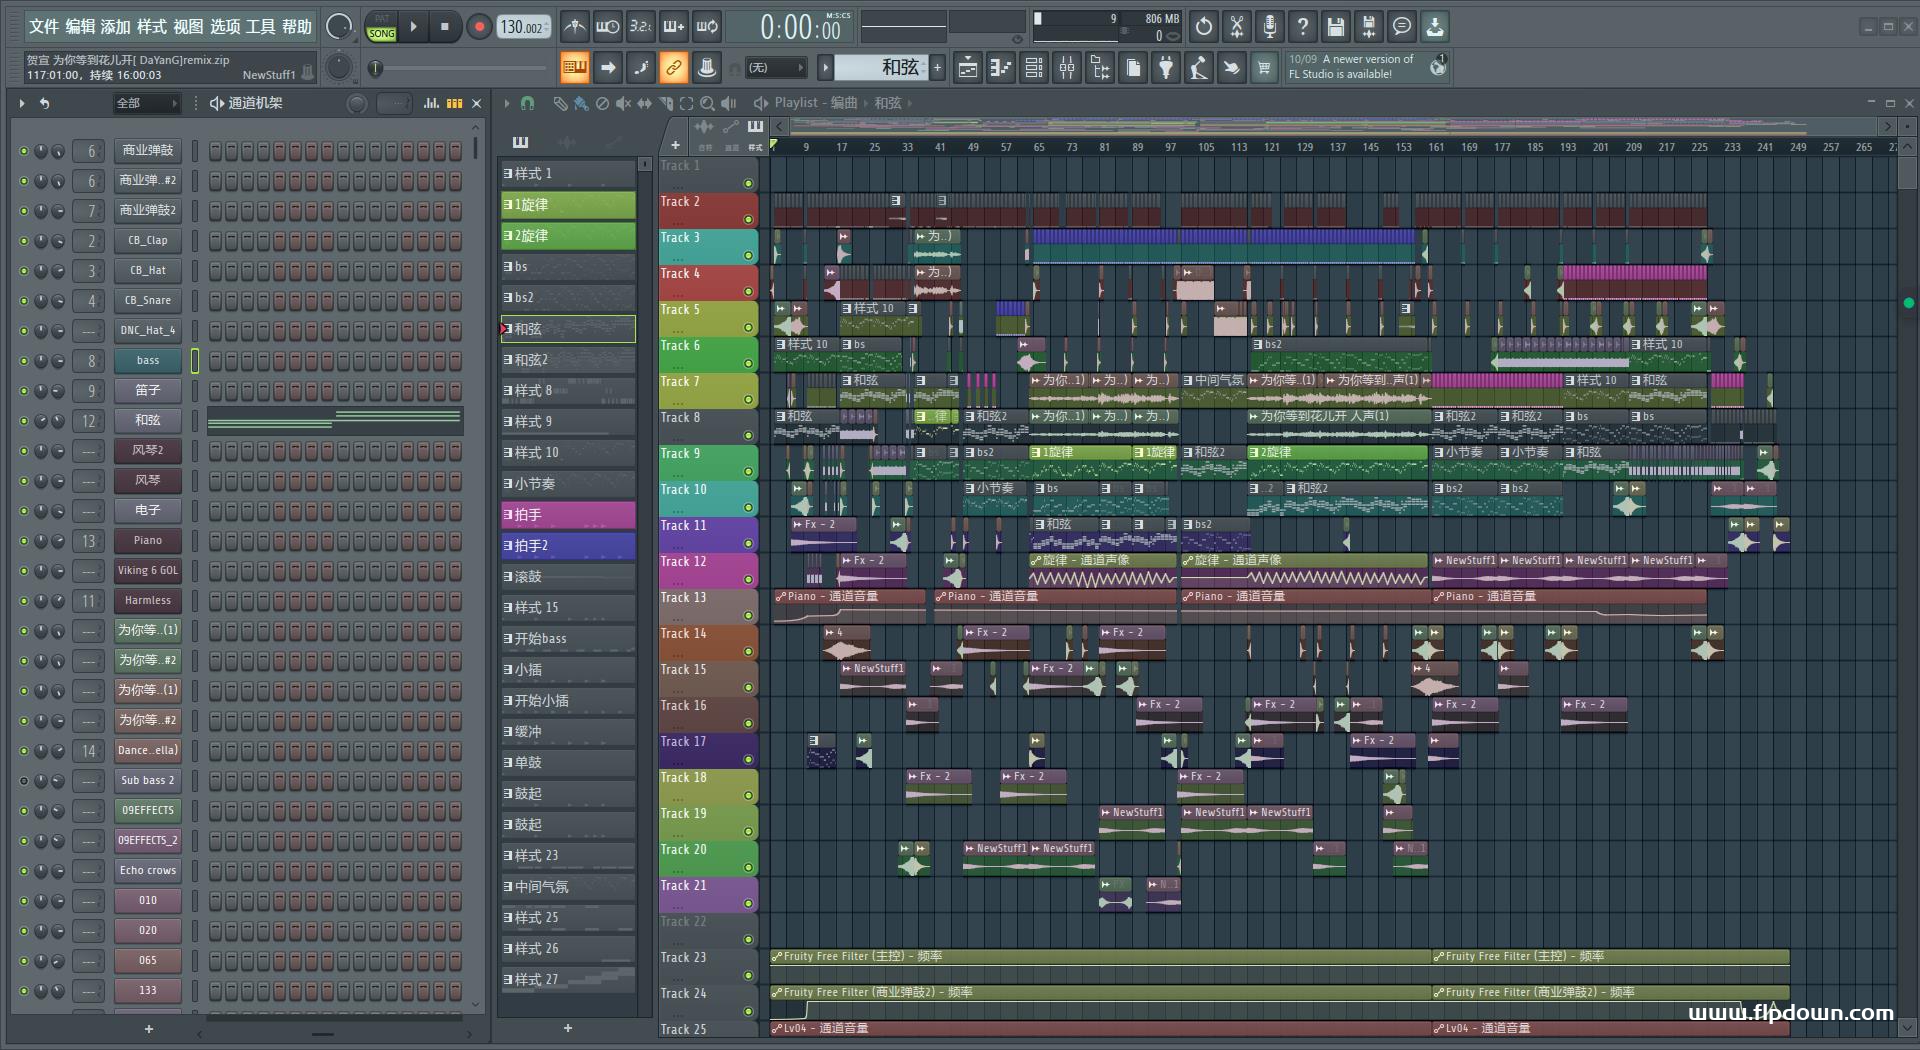The width and height of the screenshot is (1920, 1050).
Task: Toggle loop recording icon
Action: coord(707,27)
